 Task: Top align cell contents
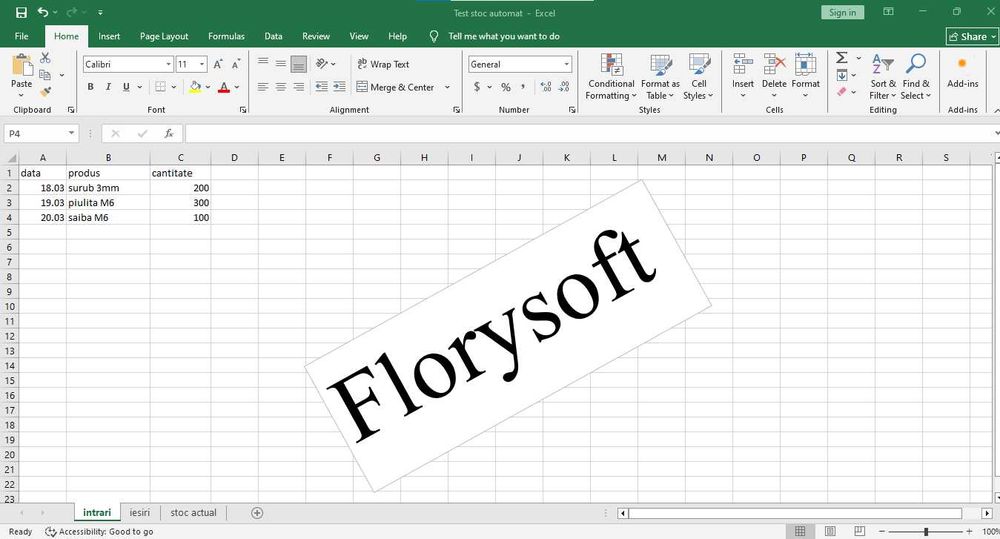263,64
